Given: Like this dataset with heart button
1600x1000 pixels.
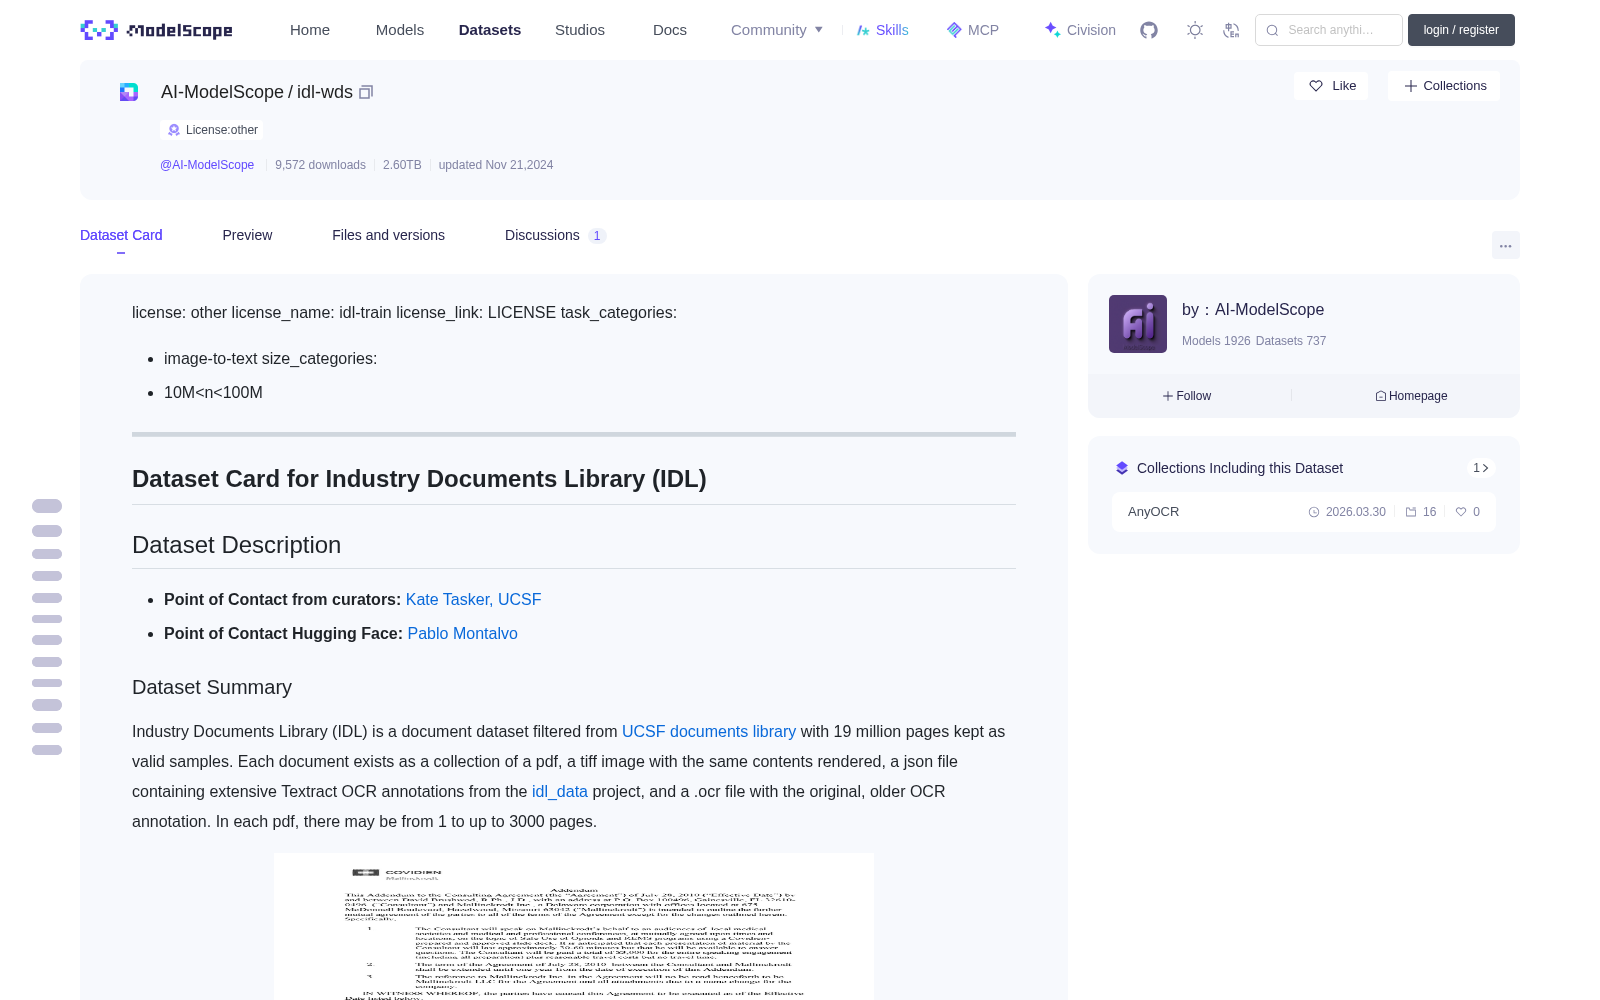Looking at the screenshot, I should [x=1331, y=86].
